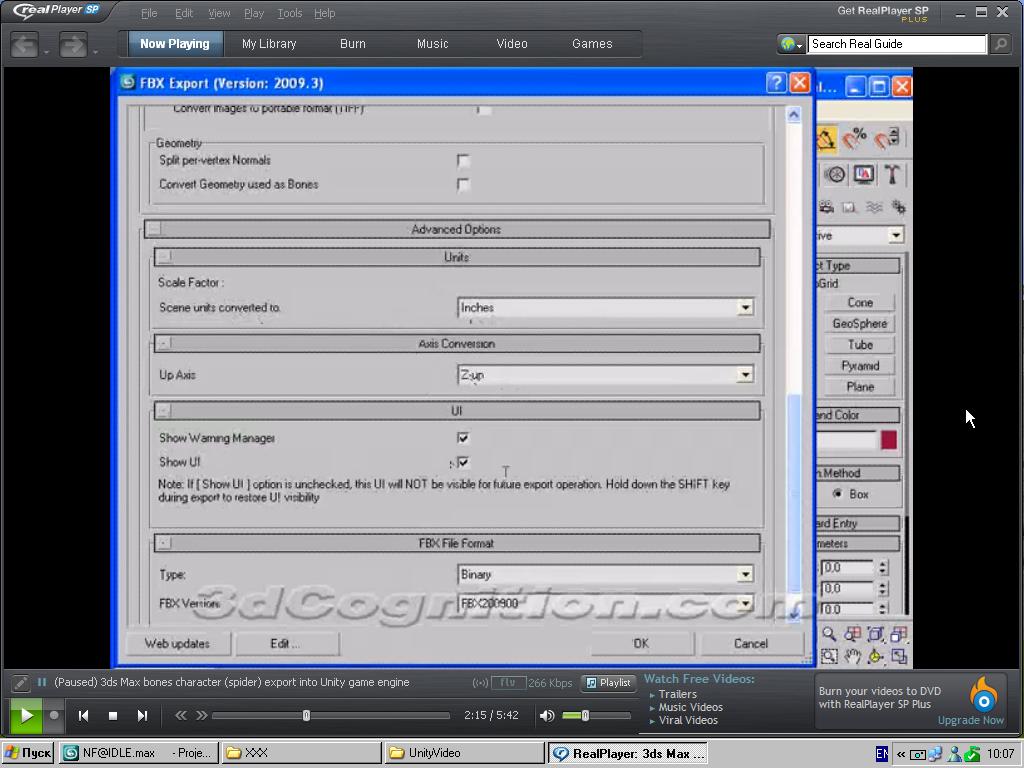The height and width of the screenshot is (768, 1024).
Task: Click the FBX Export help question-mark button
Action: pos(776,83)
